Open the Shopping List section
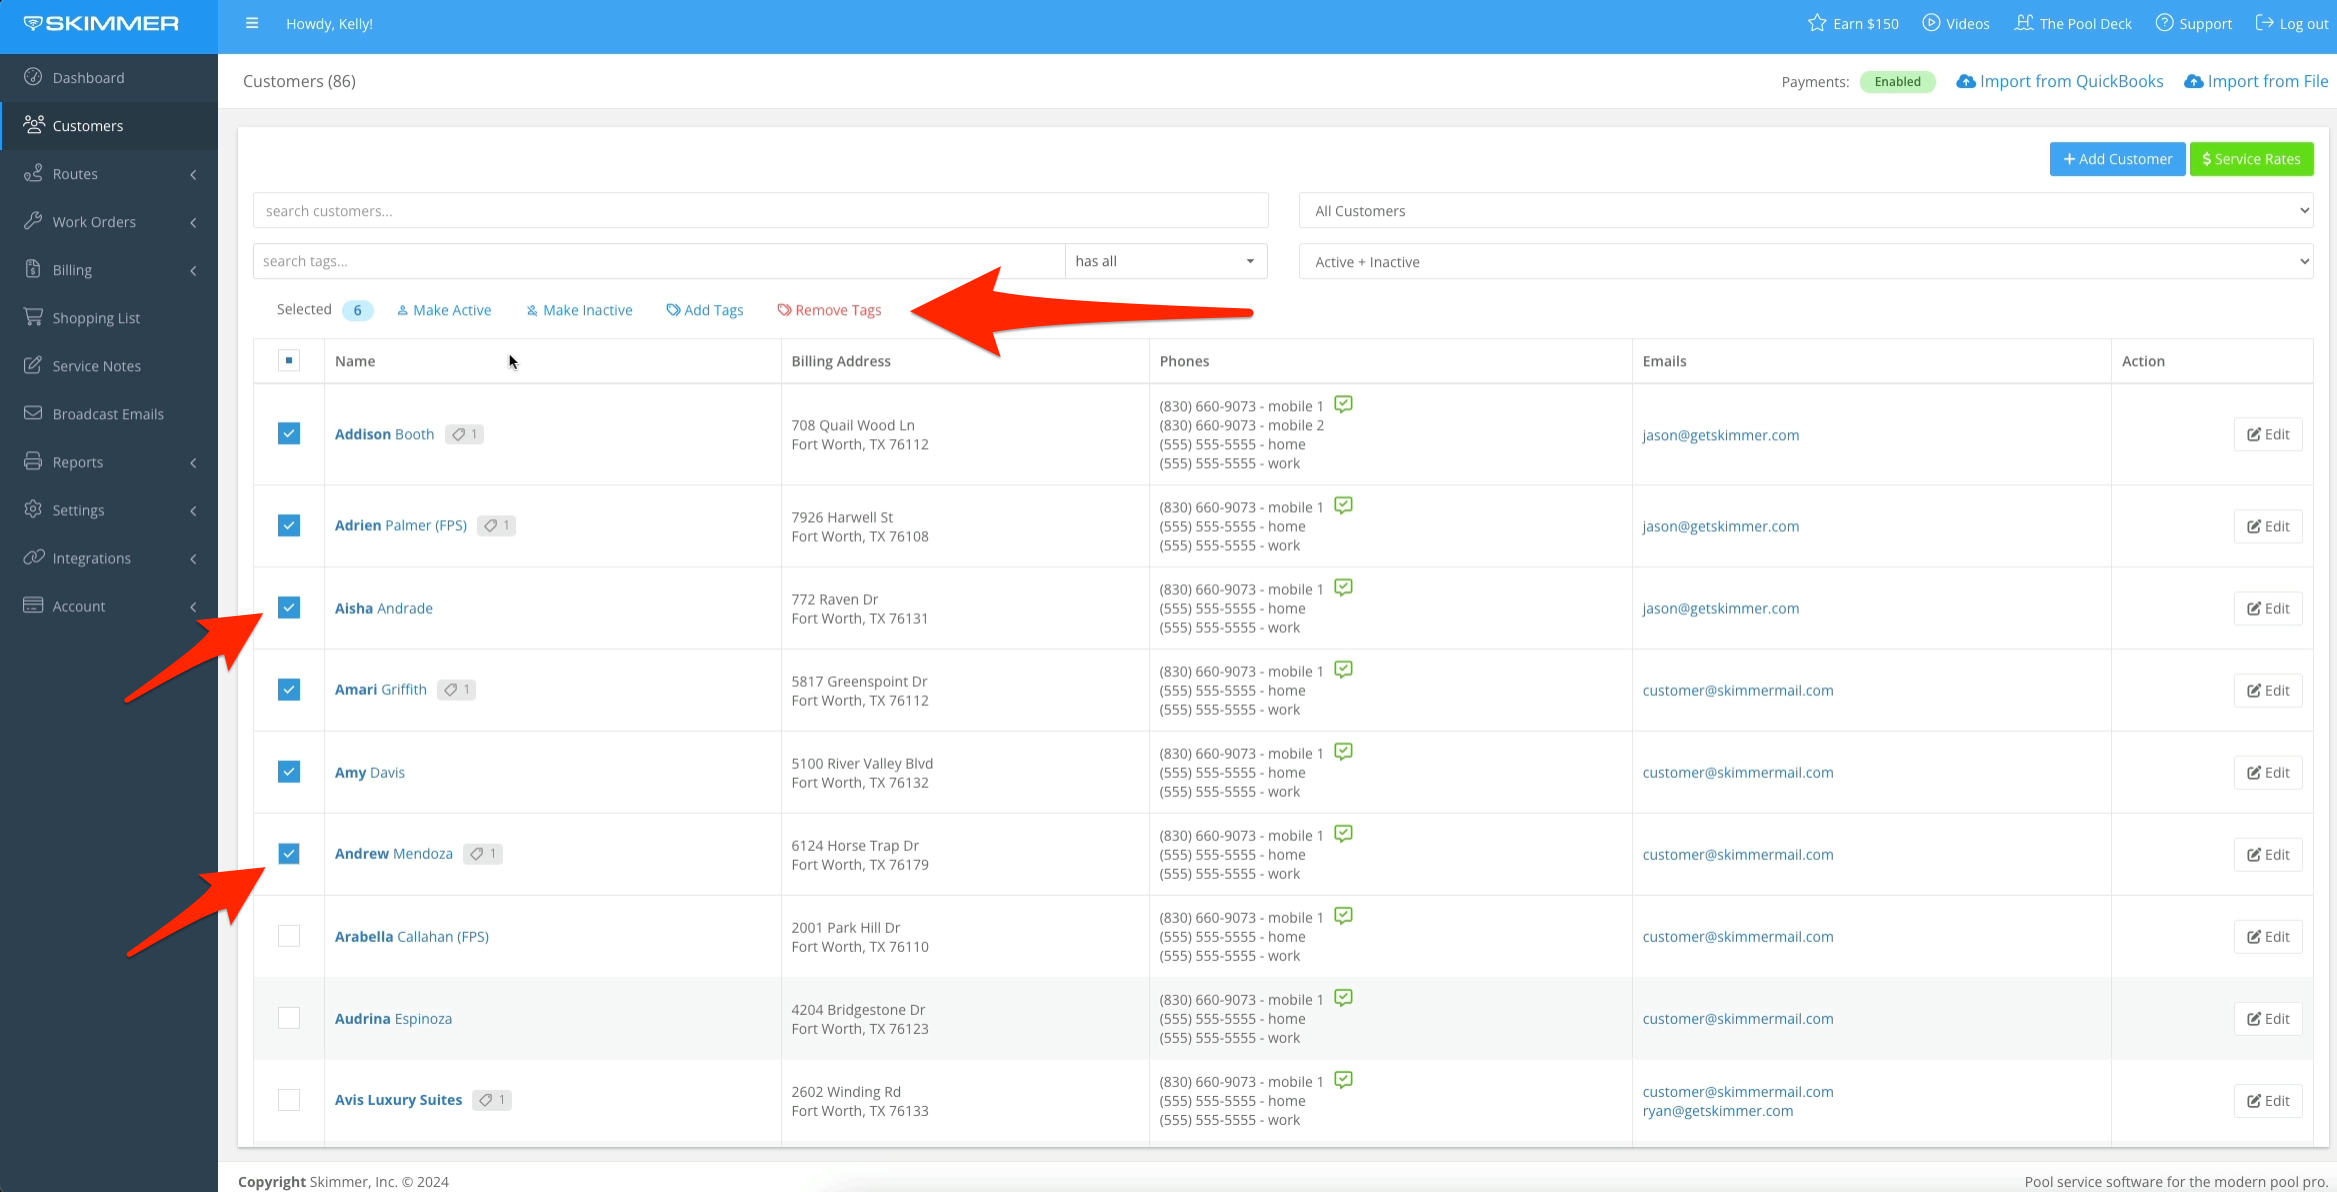2337x1192 pixels. (95, 317)
